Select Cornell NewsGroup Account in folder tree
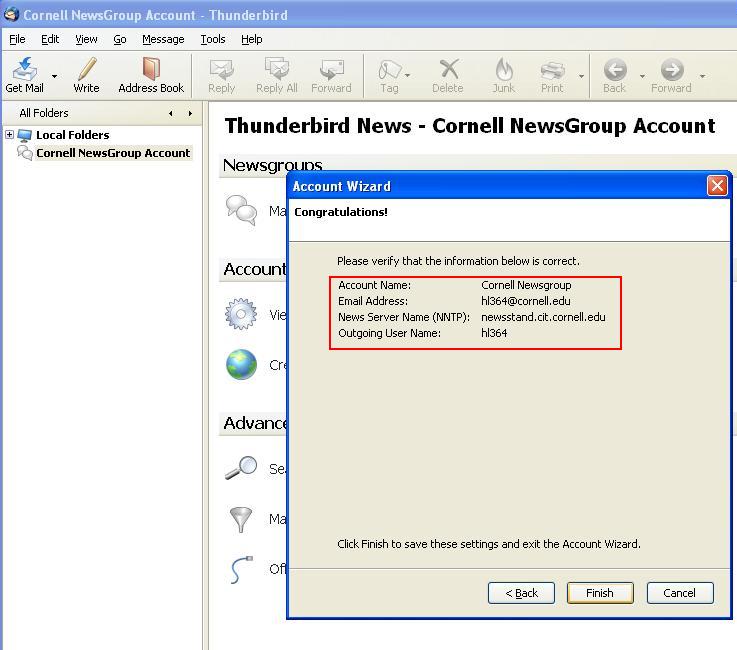The width and height of the screenshot is (737, 650). click(112, 153)
